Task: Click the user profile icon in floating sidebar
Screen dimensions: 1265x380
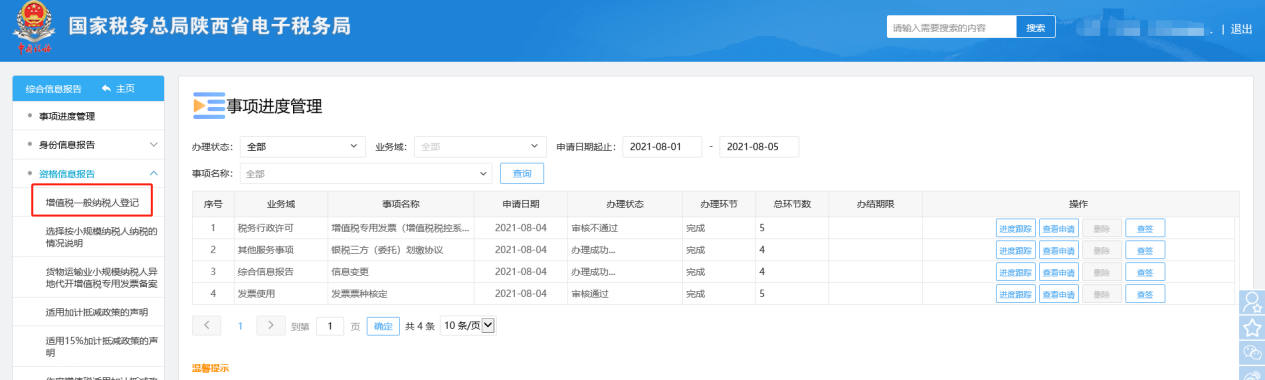Action: pos(1252,303)
